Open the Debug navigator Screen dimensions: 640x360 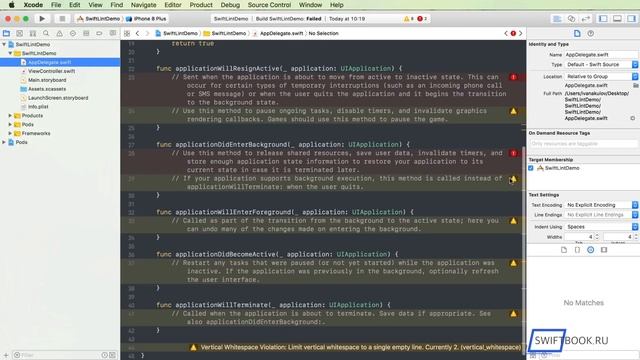[x=86, y=33]
